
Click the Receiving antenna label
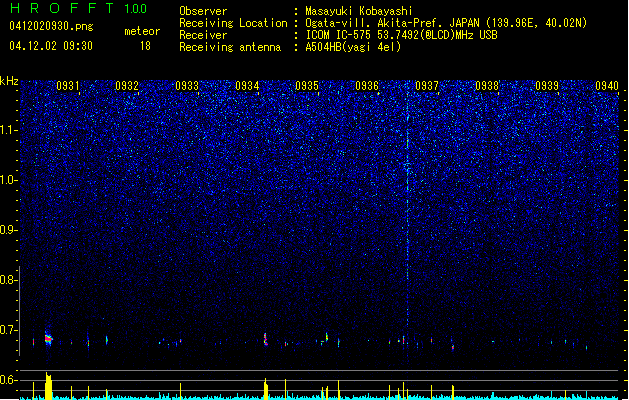(230, 47)
